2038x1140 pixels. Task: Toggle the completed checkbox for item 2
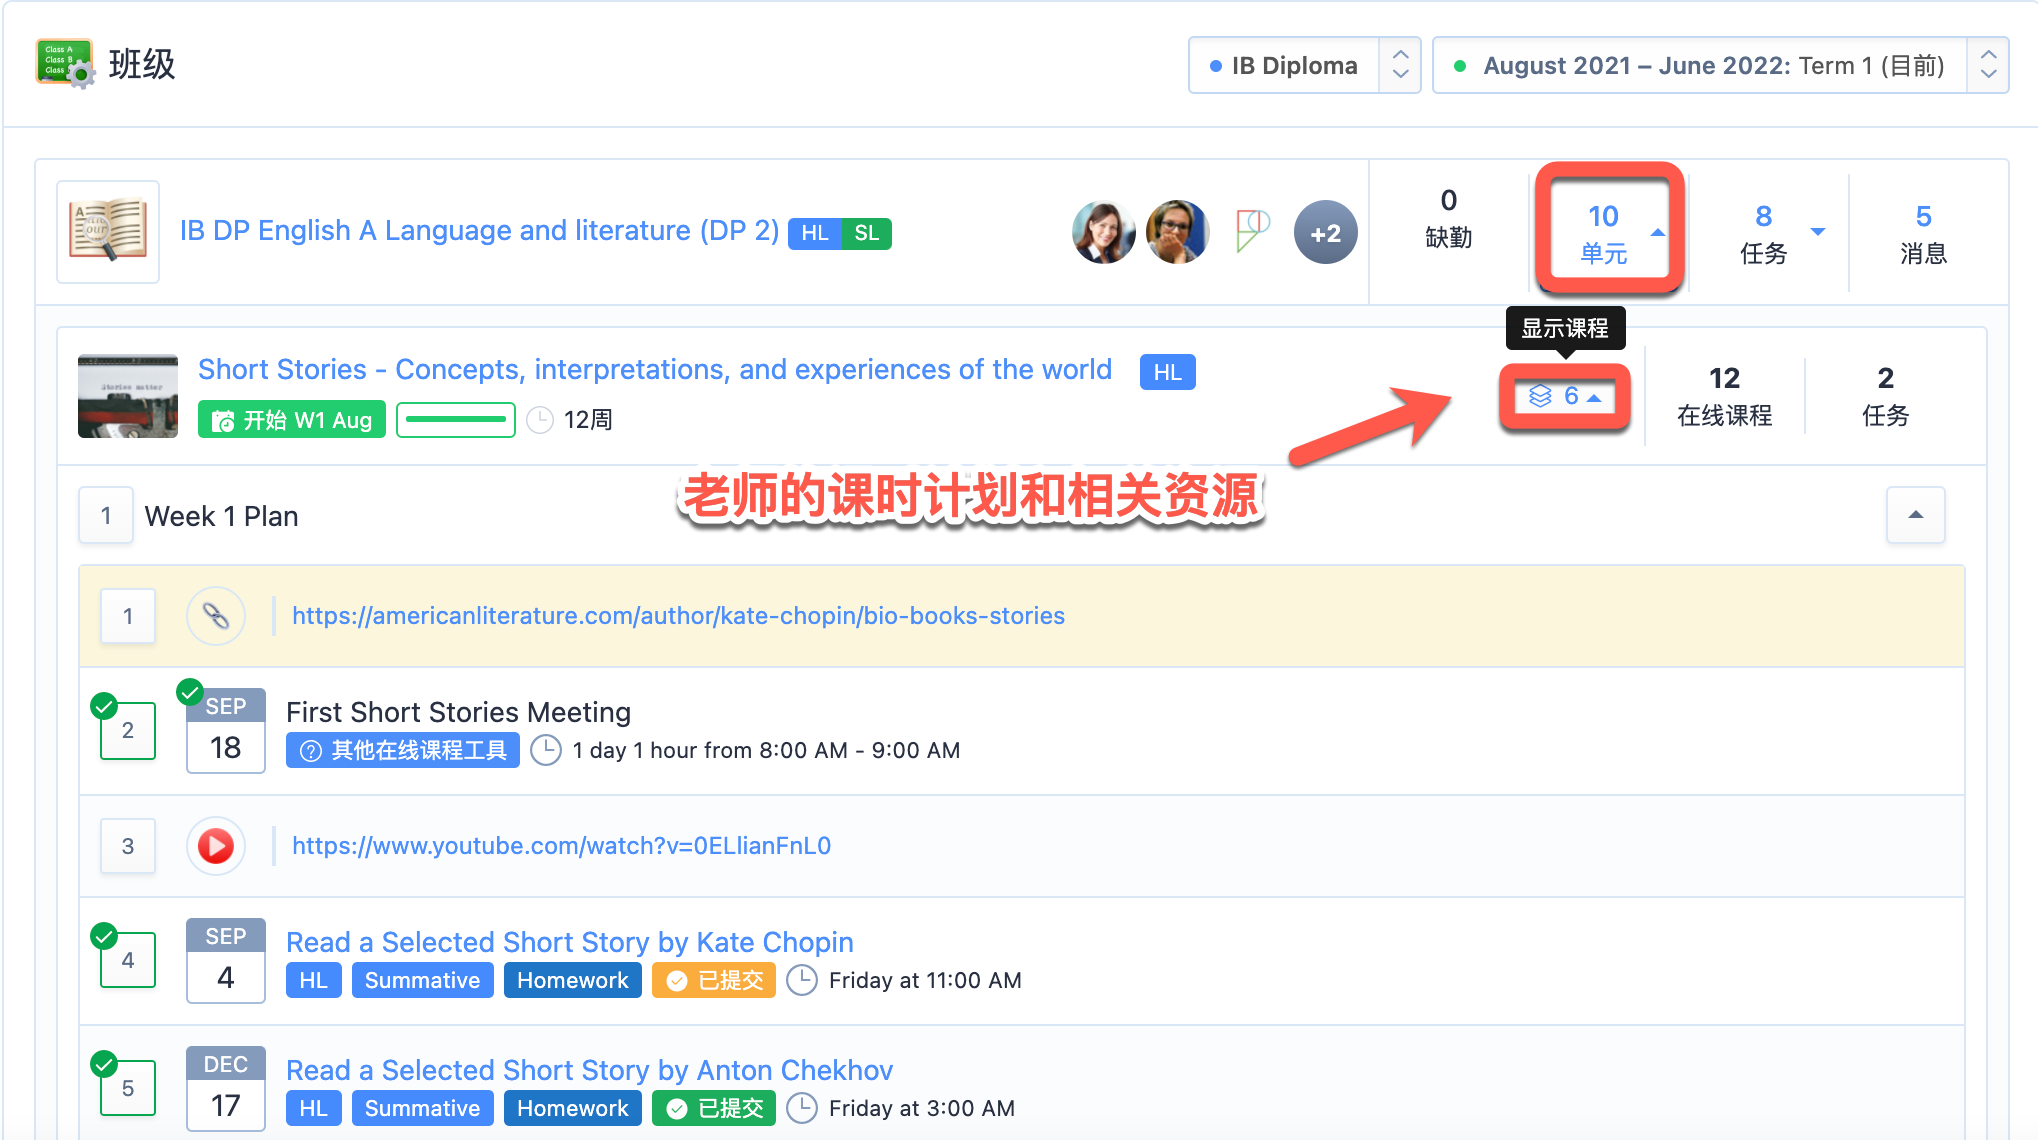pos(128,731)
